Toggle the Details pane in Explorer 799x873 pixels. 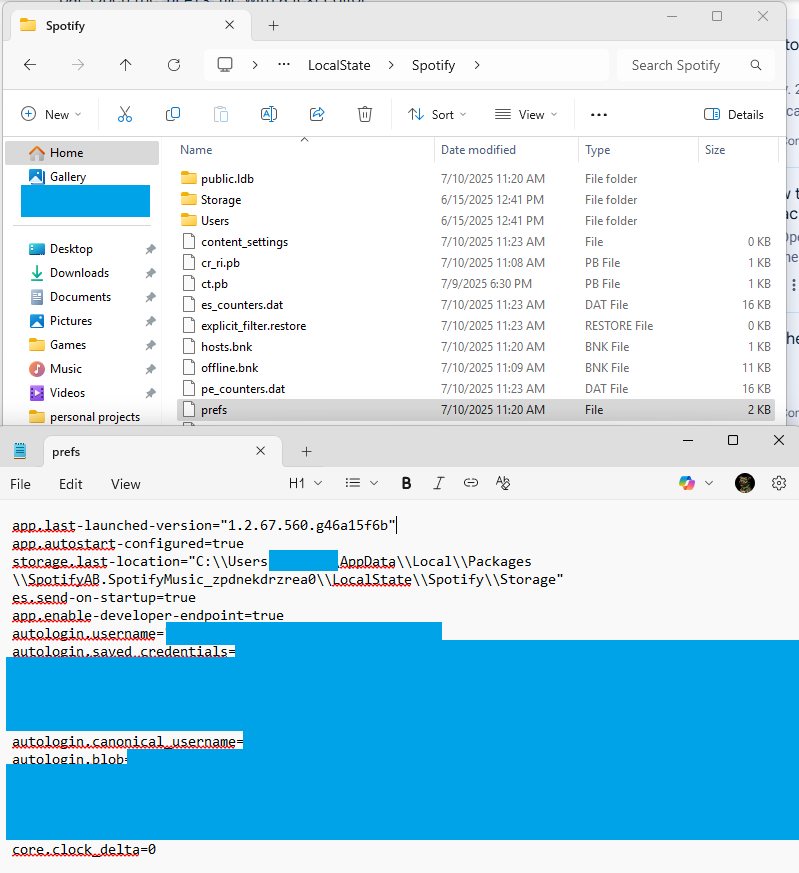[x=734, y=115]
